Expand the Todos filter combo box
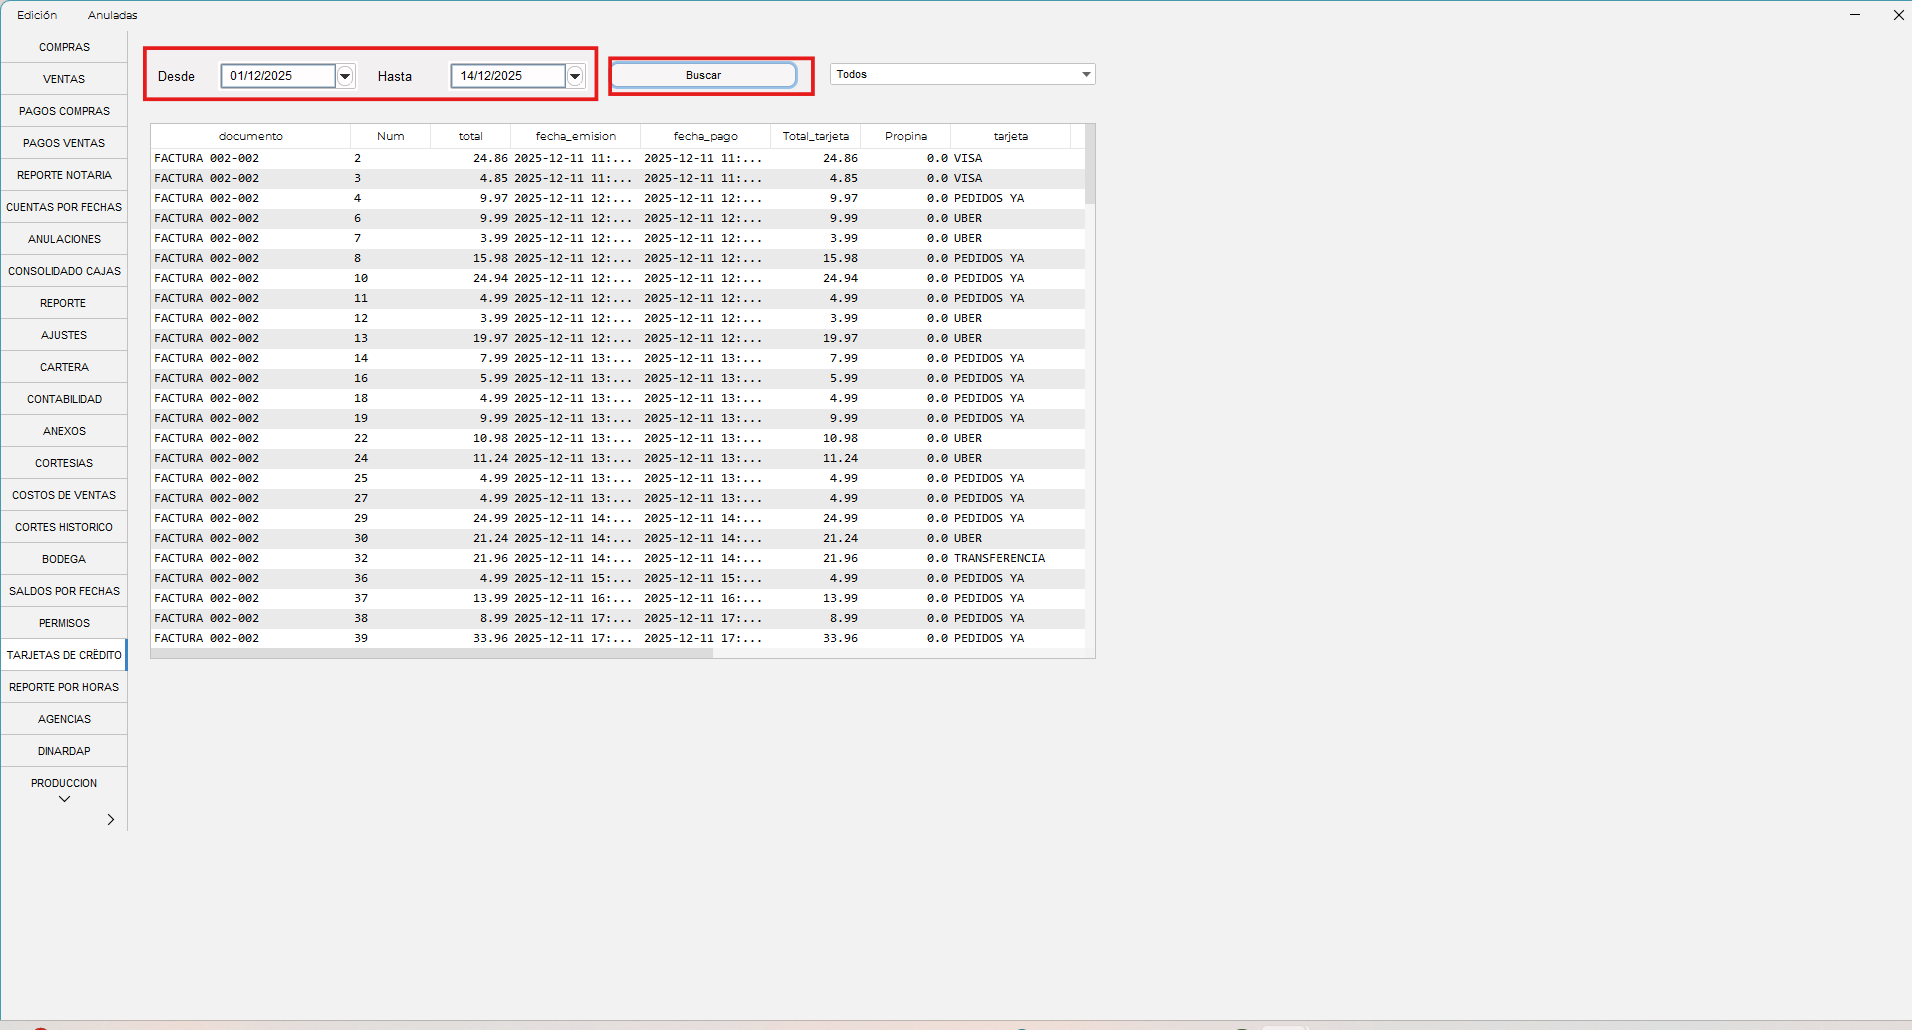Screen dimensions: 1912x1030 pos(1085,74)
